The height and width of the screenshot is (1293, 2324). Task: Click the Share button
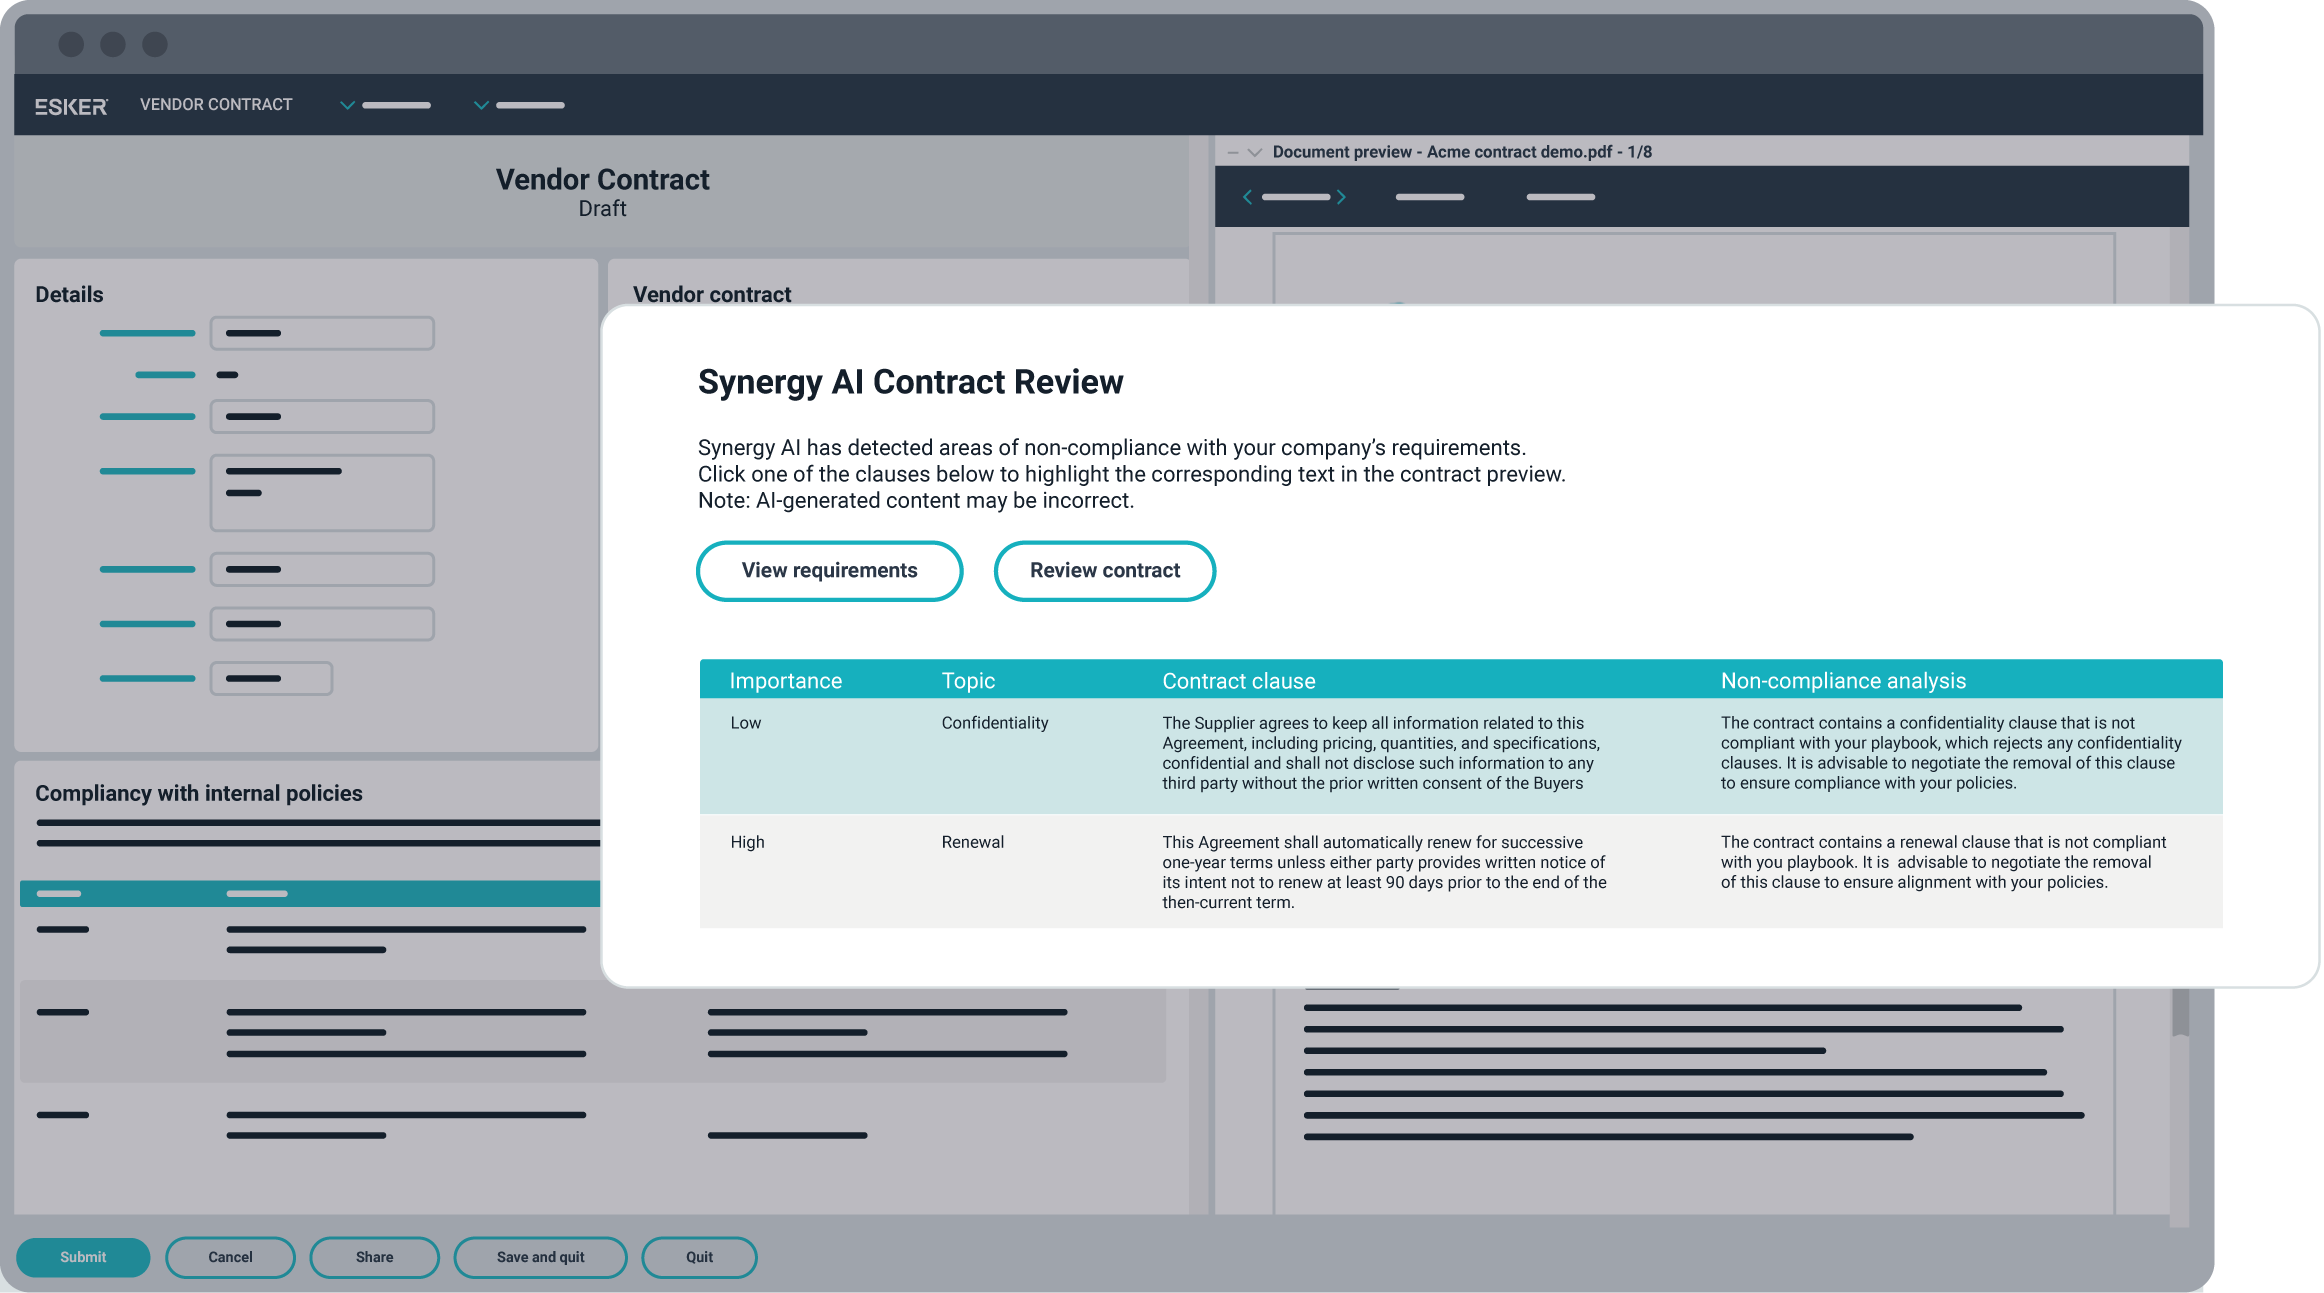(x=374, y=1257)
